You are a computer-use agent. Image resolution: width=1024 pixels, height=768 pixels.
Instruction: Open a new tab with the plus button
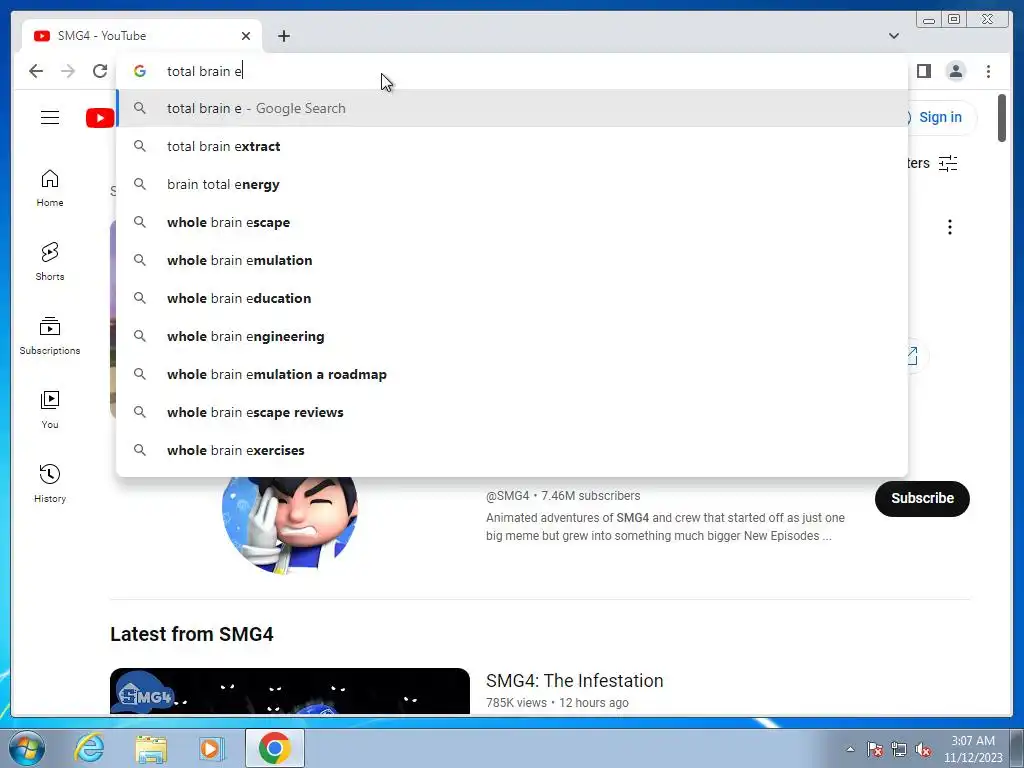283,36
